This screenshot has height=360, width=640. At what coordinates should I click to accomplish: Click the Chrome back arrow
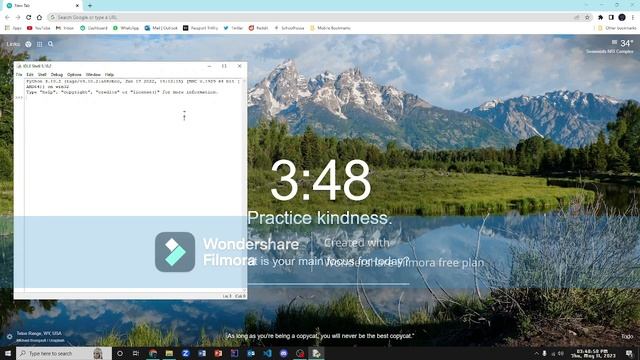pos(7,18)
